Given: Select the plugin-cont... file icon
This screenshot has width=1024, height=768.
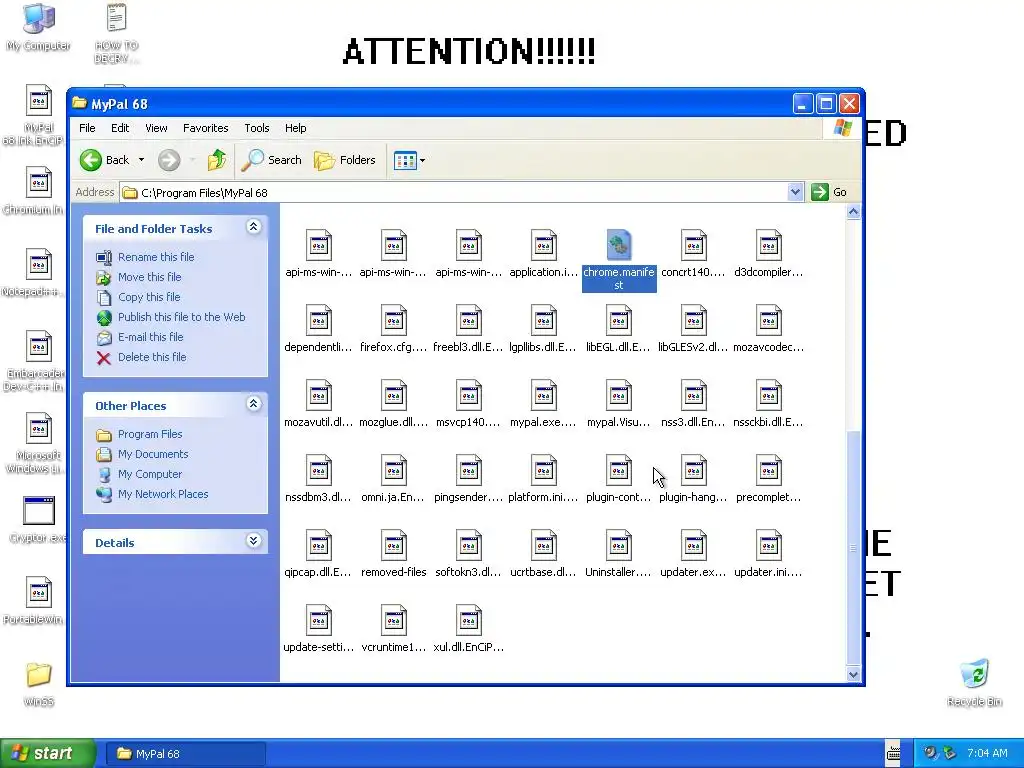Looking at the screenshot, I should tap(618, 470).
